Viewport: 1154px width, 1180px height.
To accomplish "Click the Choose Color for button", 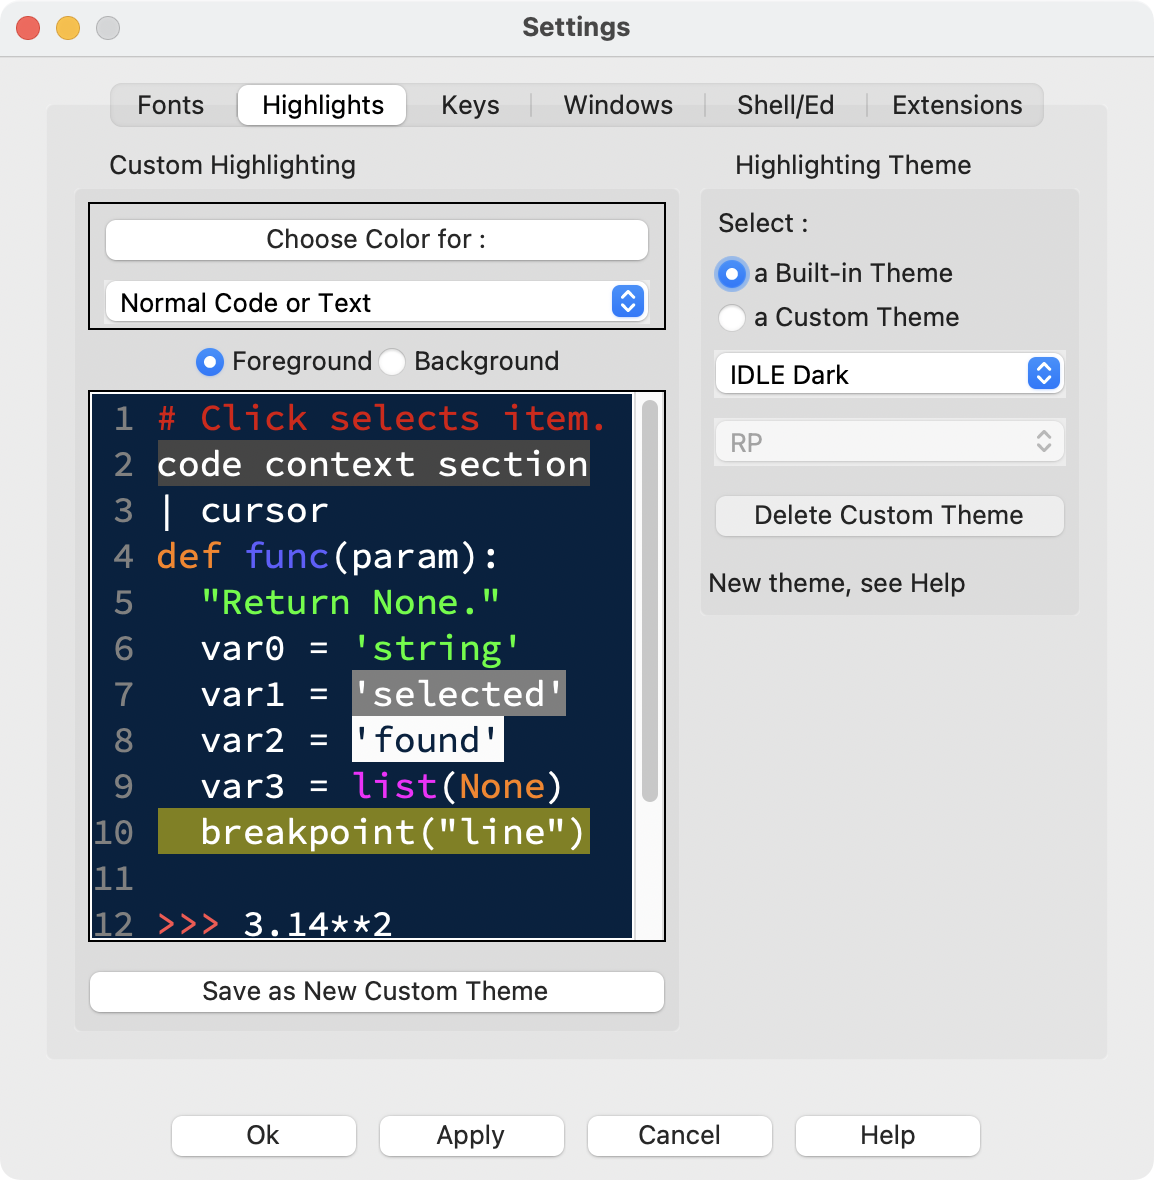I will coord(377,239).
